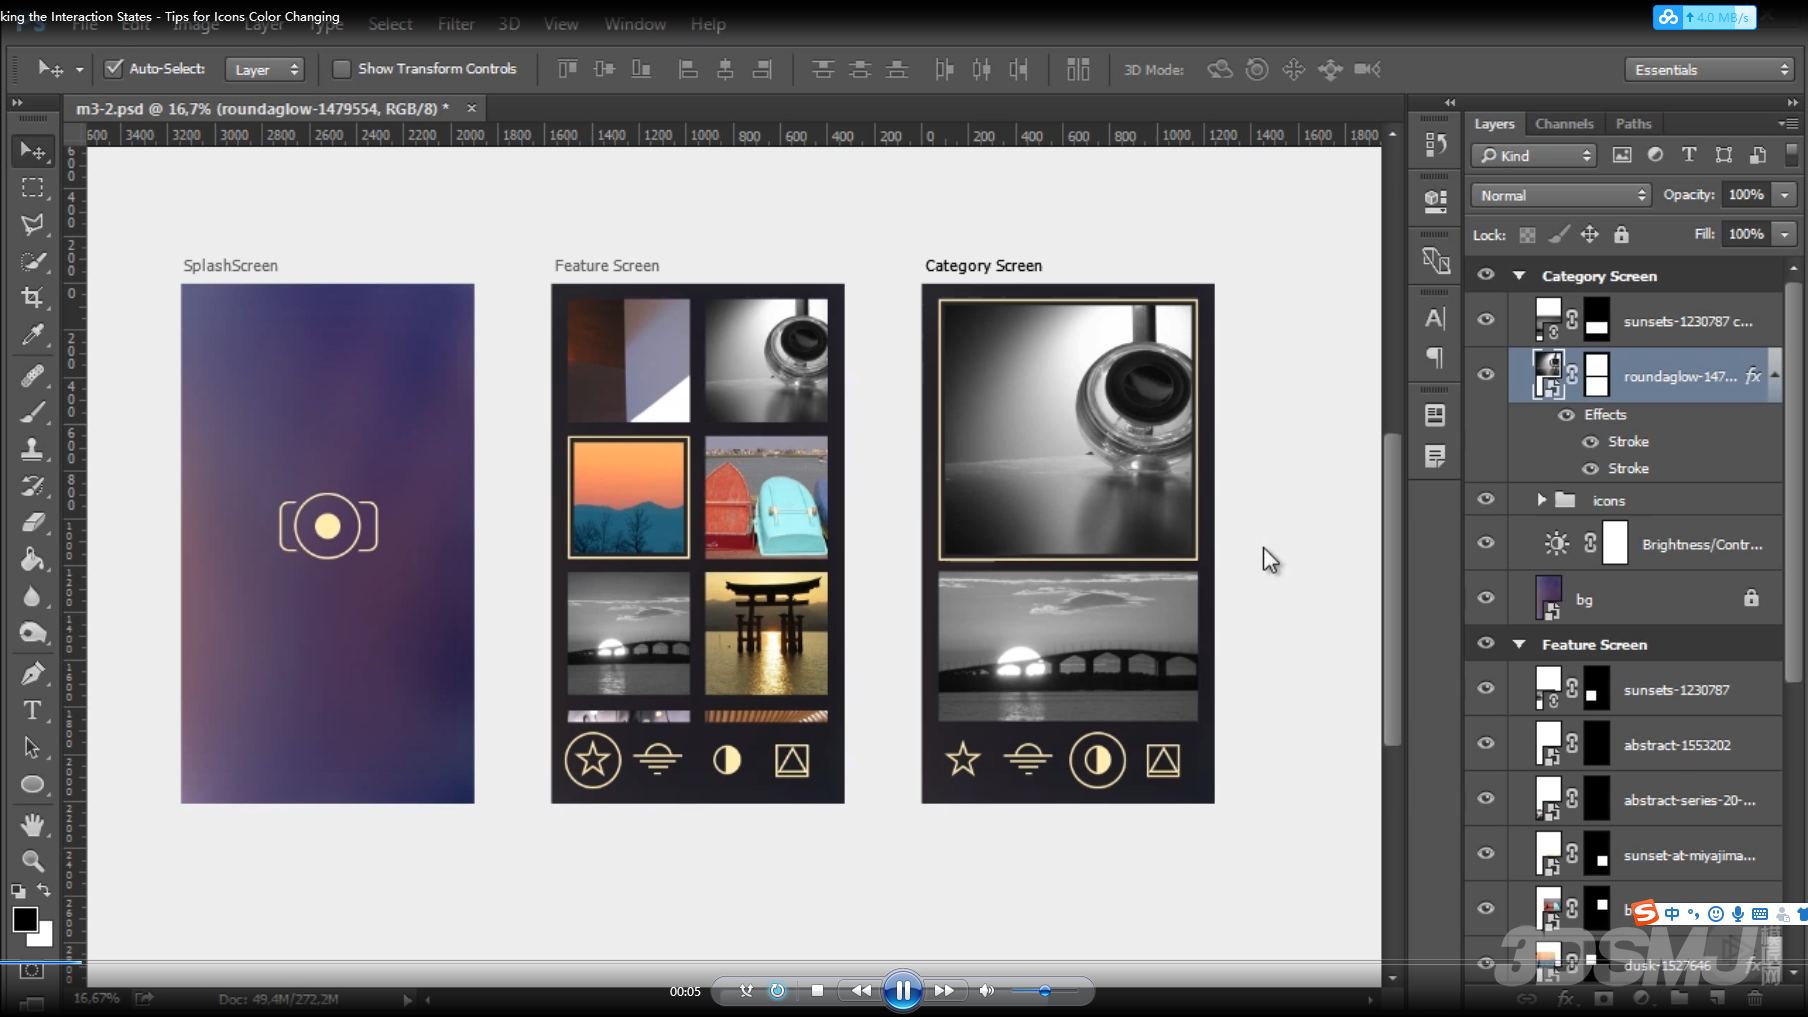
Task: Open the Fill slider dropdown arrow
Action: click(x=1785, y=234)
